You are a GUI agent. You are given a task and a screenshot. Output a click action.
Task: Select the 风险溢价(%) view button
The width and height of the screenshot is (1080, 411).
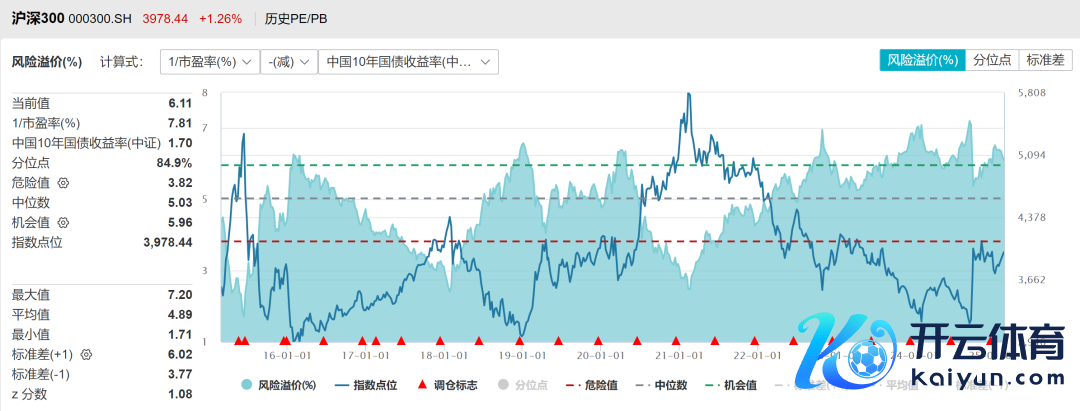(x=922, y=60)
